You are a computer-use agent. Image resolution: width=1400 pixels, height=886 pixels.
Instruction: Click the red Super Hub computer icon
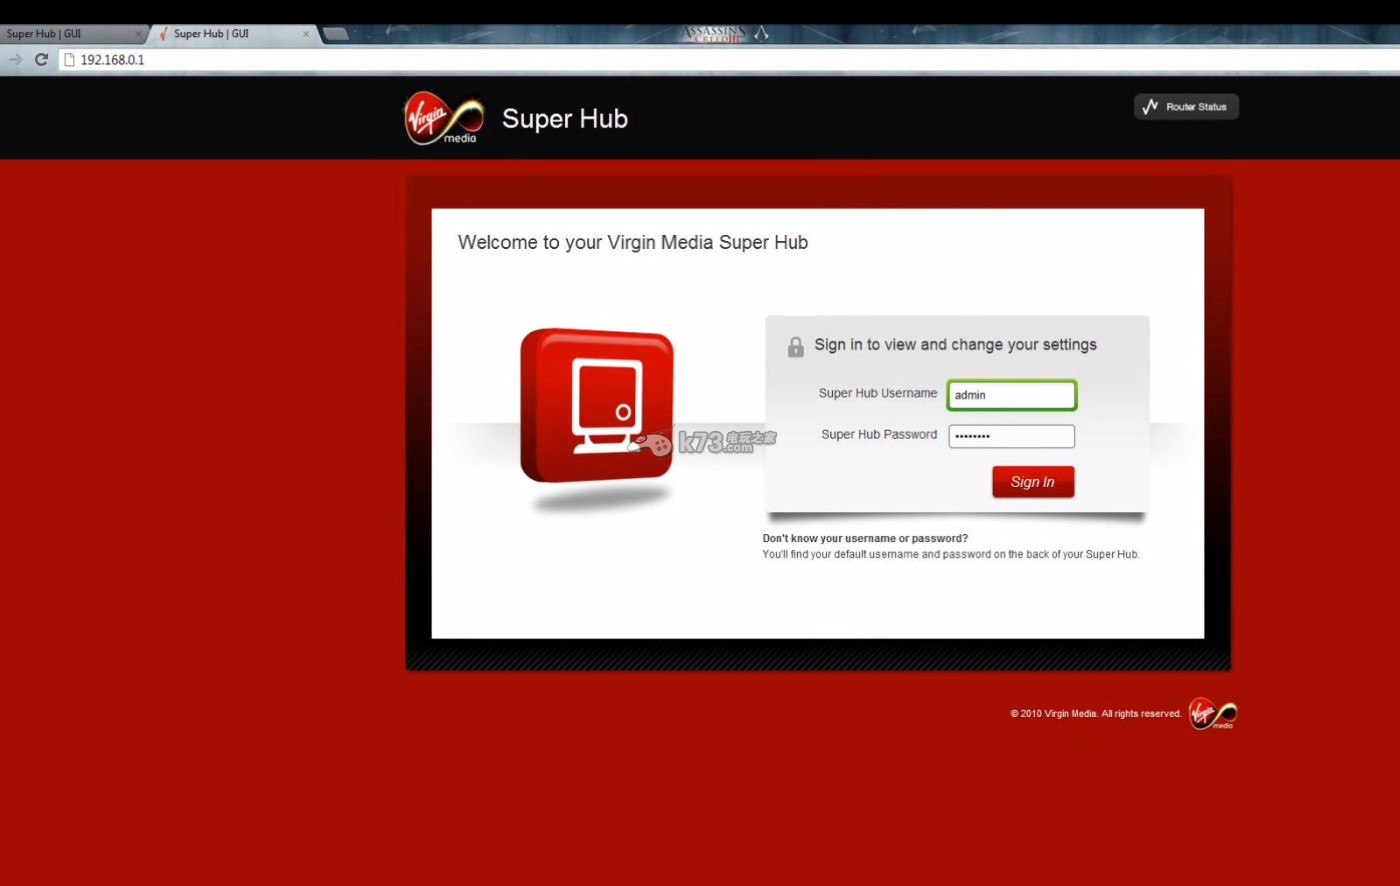pyautogui.click(x=597, y=405)
